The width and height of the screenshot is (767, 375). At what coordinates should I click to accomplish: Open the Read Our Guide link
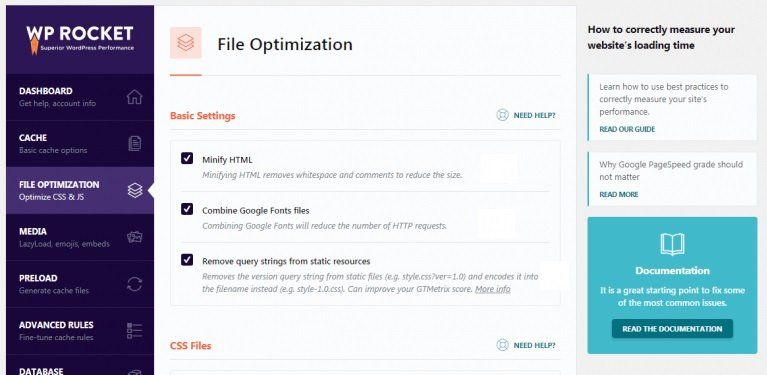627,129
